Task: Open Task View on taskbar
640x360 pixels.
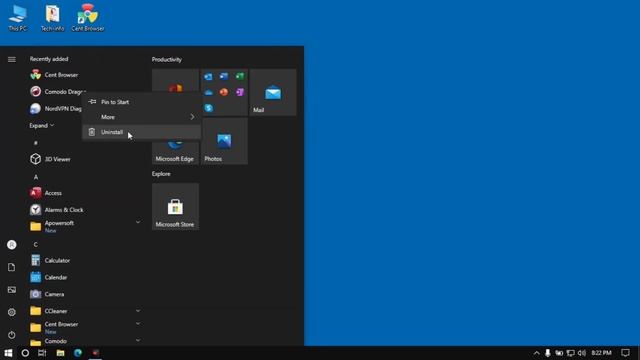Action: pyautogui.click(x=42, y=353)
